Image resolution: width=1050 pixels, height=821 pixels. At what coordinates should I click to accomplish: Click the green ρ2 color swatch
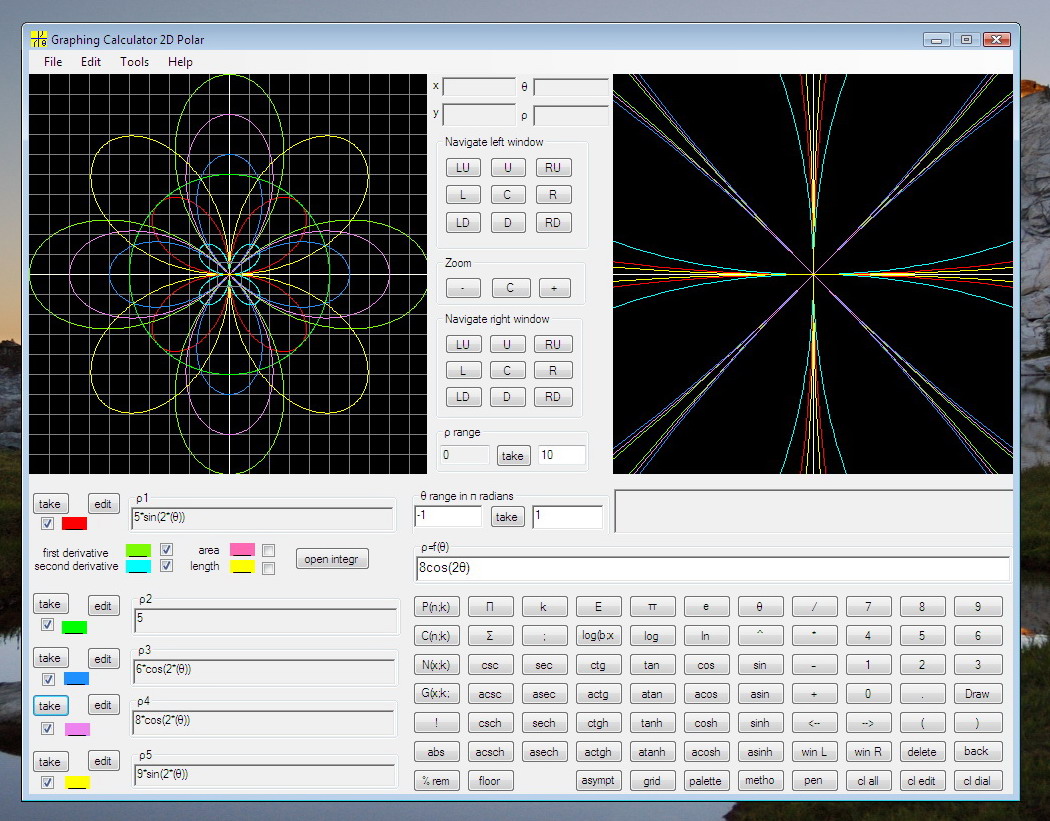coord(74,627)
